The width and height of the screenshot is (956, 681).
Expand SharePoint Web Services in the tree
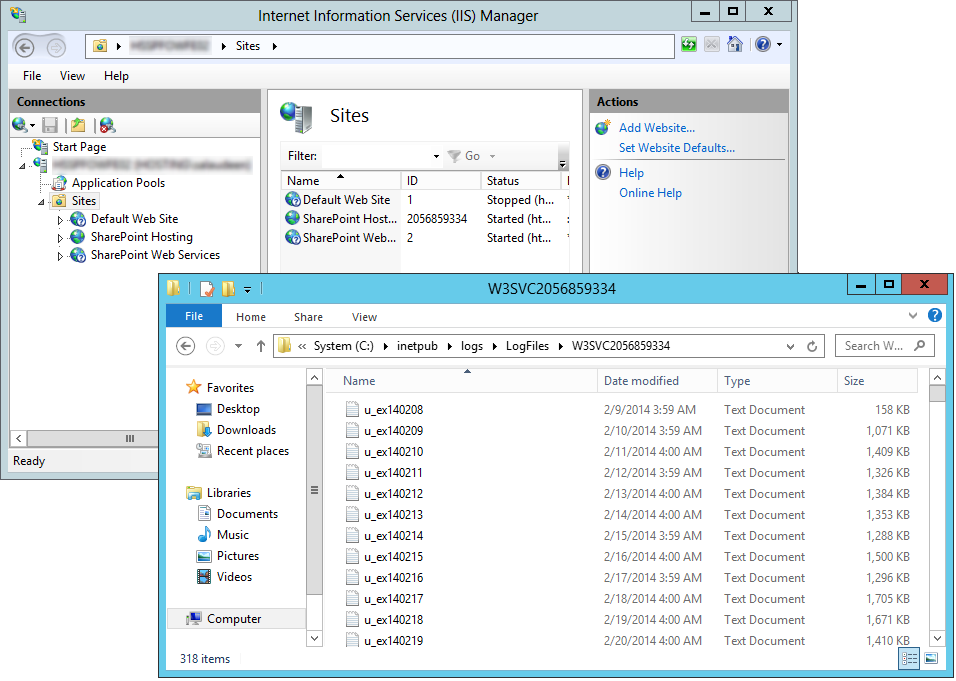pos(60,256)
